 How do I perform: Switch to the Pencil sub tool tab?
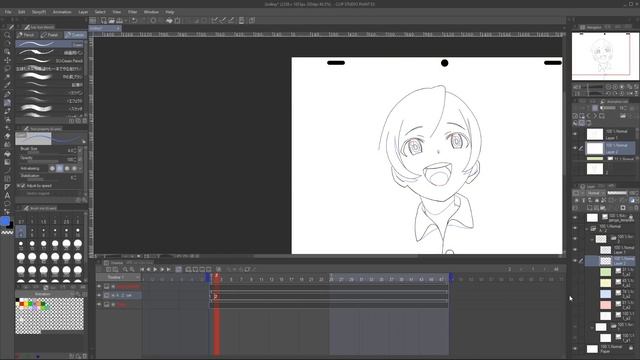[x=27, y=35]
